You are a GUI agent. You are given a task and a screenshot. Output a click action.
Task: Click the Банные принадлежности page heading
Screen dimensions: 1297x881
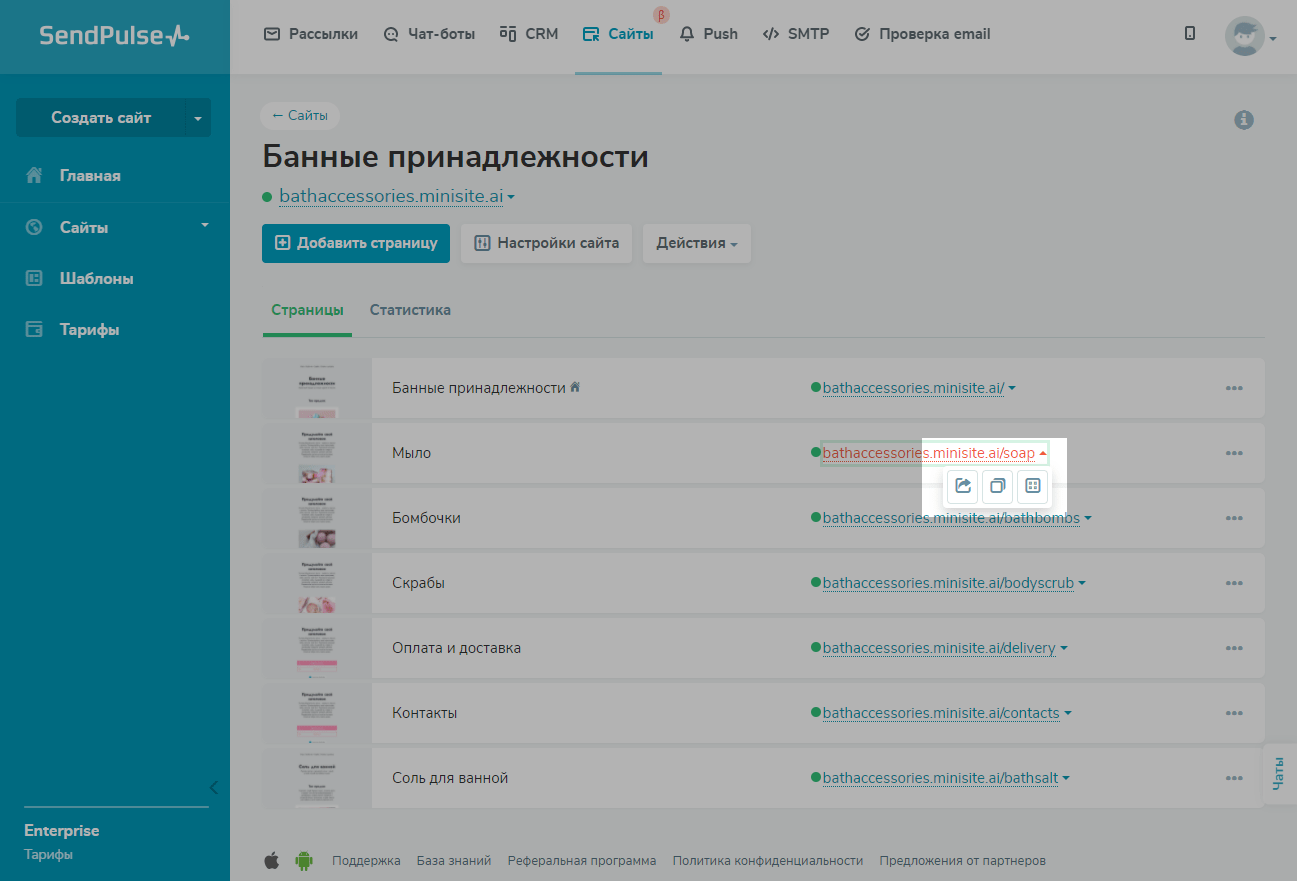coord(456,158)
